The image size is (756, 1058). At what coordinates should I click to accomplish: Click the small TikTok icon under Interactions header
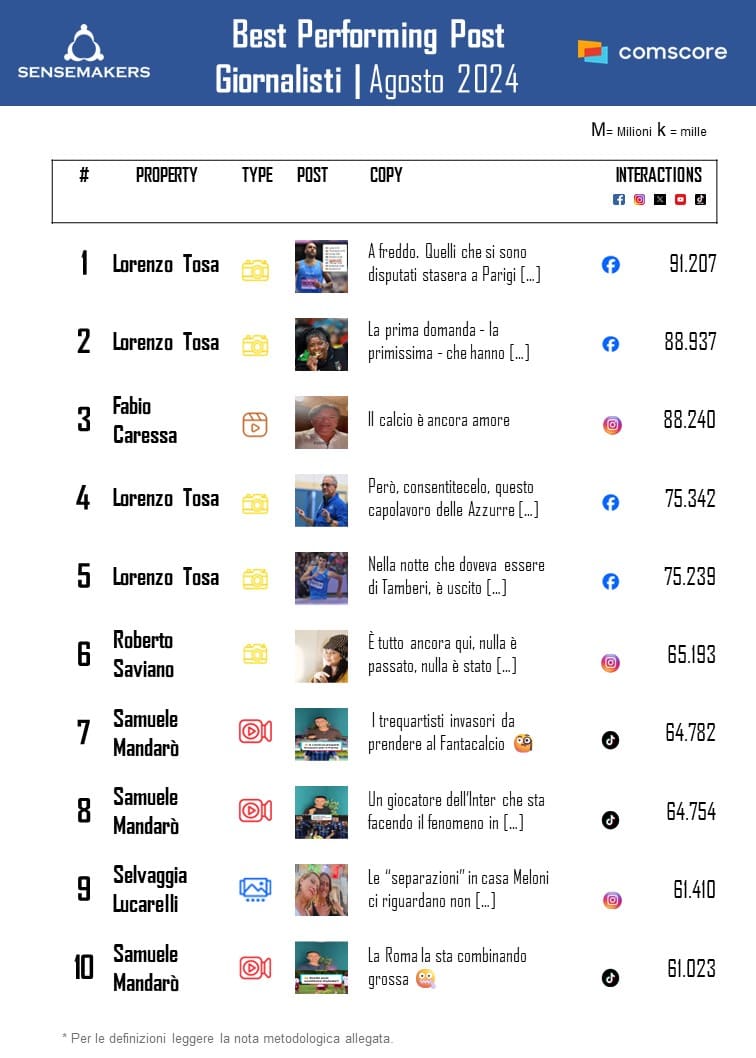coord(701,198)
